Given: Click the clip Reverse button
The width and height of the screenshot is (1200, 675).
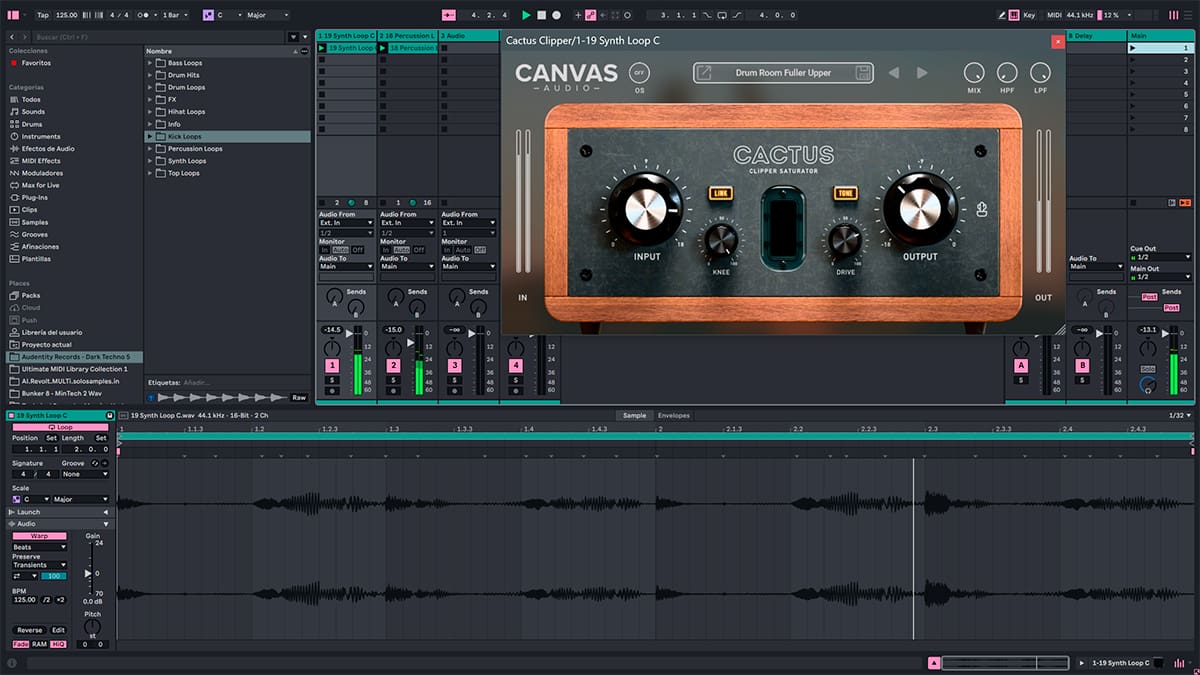Looking at the screenshot, I should tap(30, 630).
